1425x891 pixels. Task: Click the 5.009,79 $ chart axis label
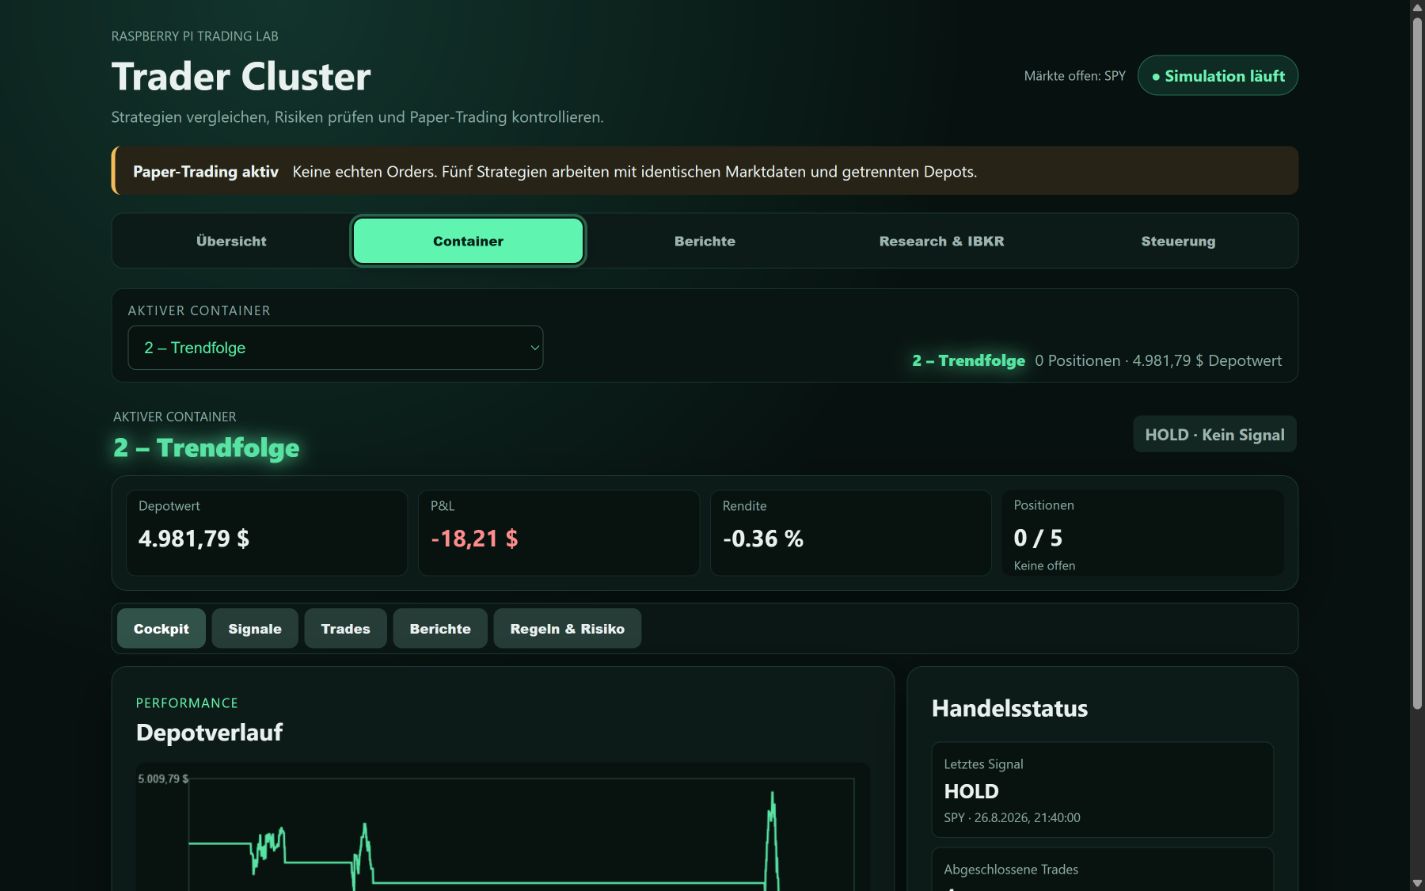coord(163,778)
